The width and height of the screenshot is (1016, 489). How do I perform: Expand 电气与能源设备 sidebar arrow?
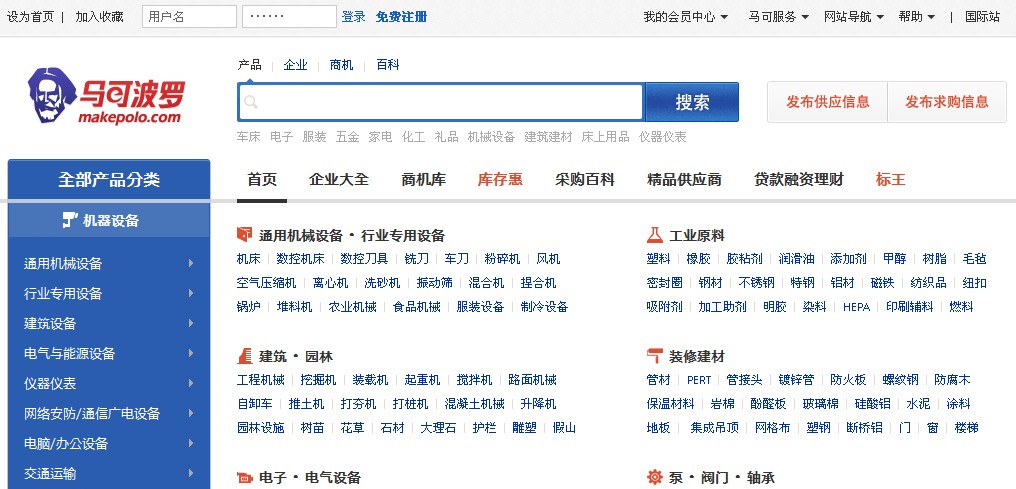coord(191,353)
